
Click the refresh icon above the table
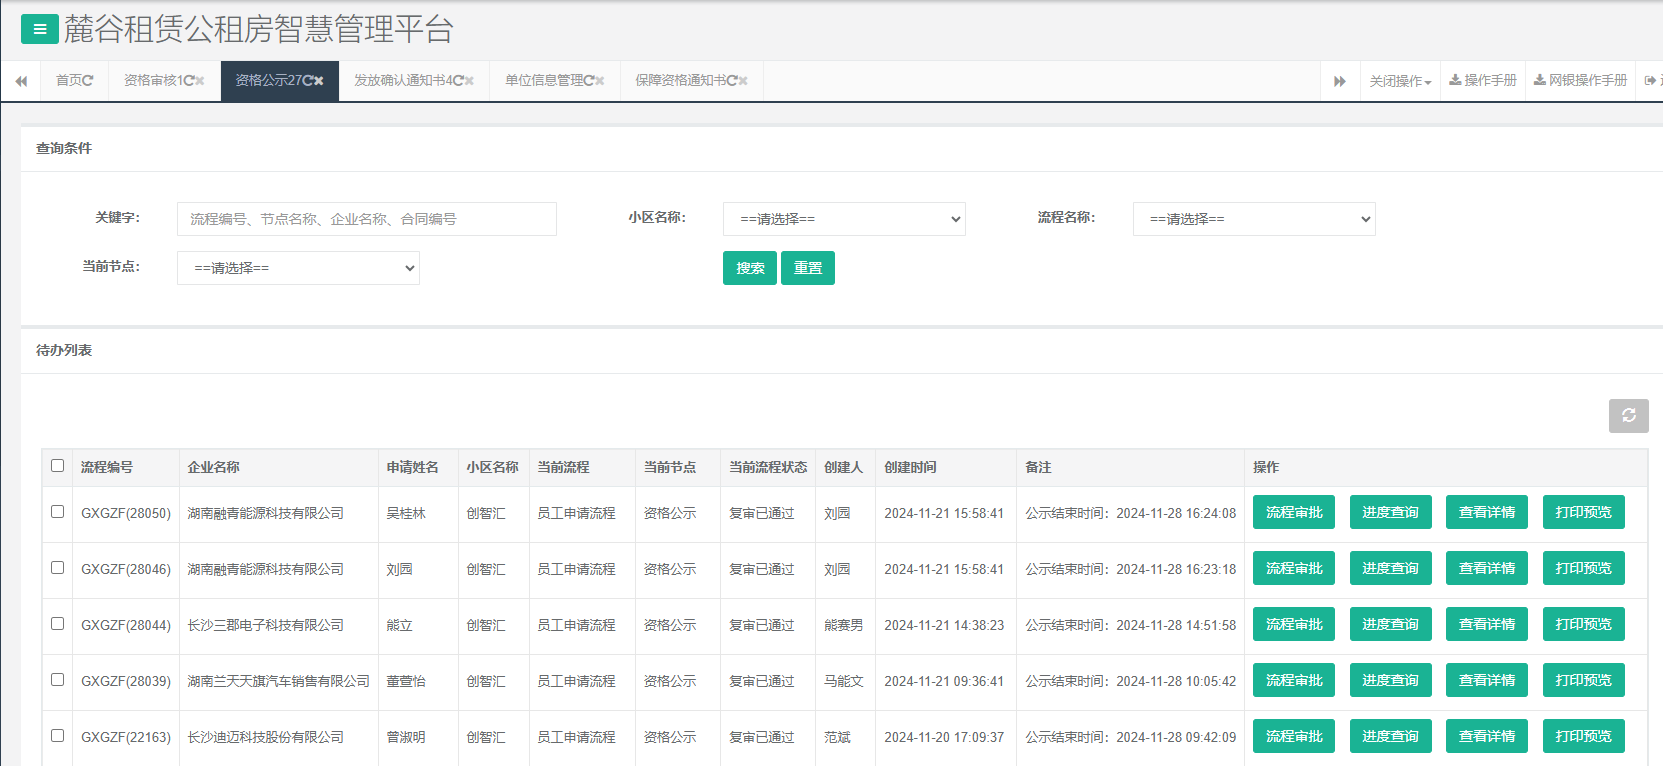pos(1628,416)
